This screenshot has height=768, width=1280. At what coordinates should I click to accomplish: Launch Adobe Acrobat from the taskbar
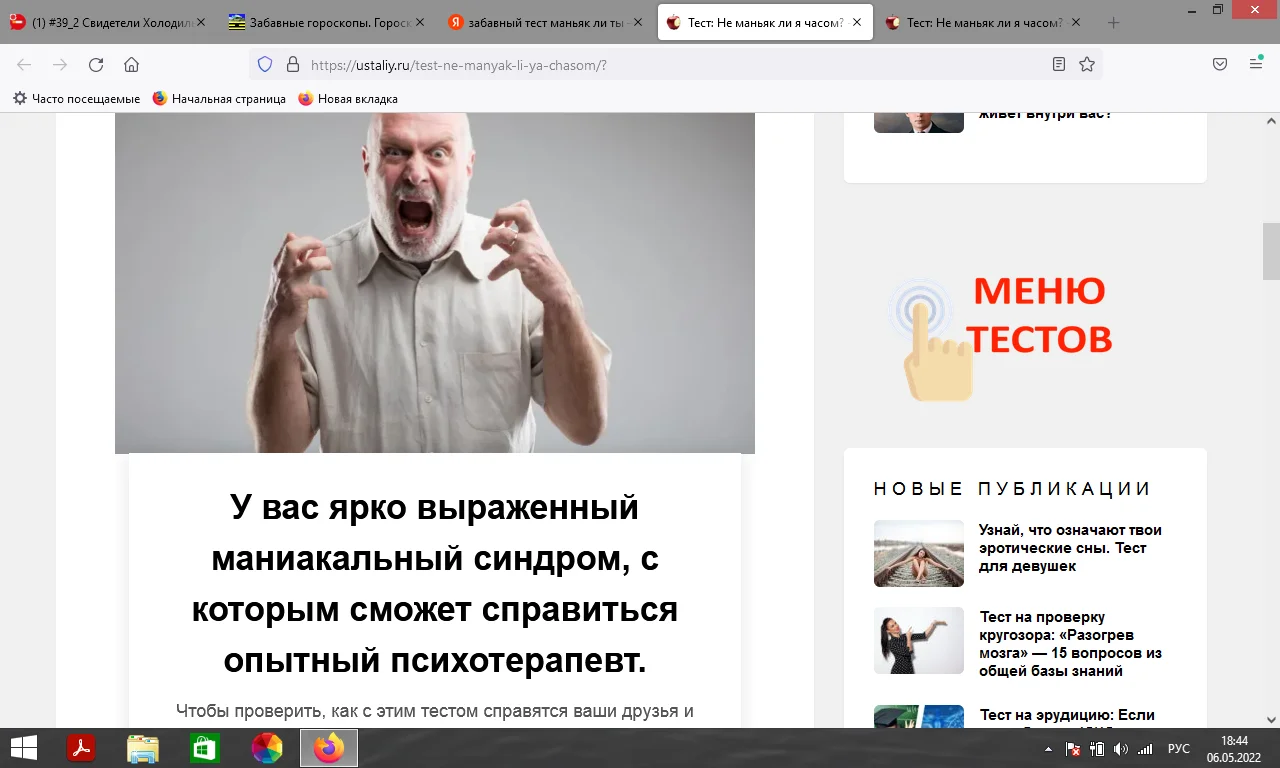point(81,747)
